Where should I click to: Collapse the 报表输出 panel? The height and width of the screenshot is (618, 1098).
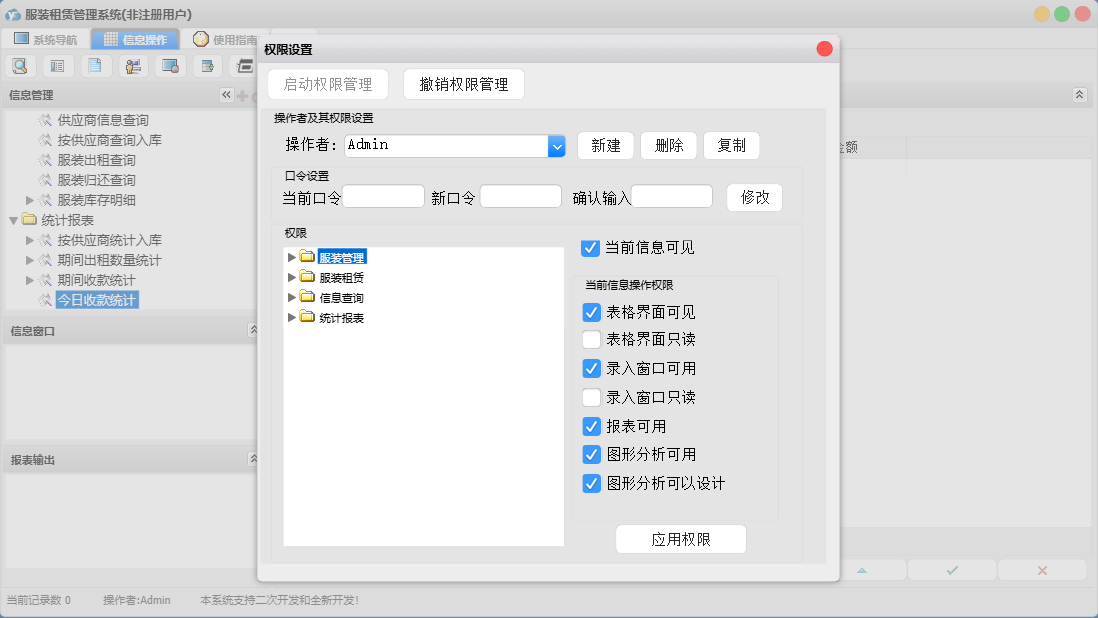pos(253,458)
